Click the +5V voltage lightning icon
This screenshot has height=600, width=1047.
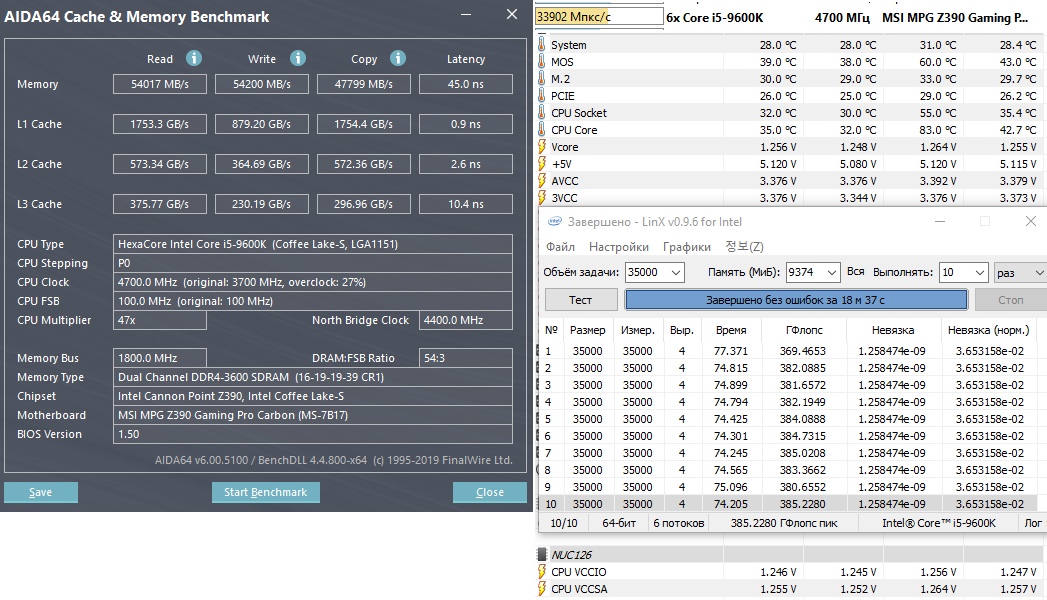coord(542,164)
